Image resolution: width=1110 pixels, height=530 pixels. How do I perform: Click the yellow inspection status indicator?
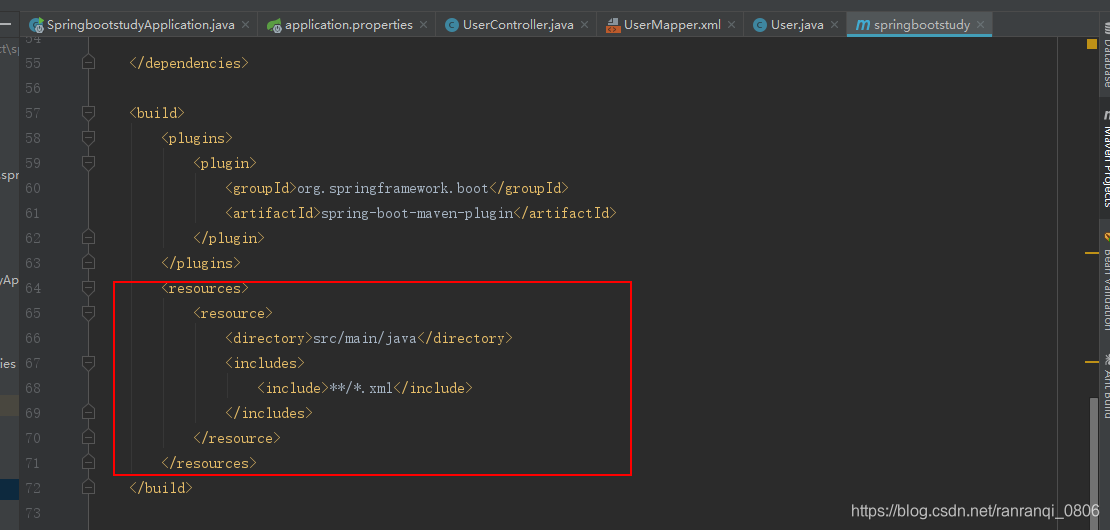click(1092, 45)
